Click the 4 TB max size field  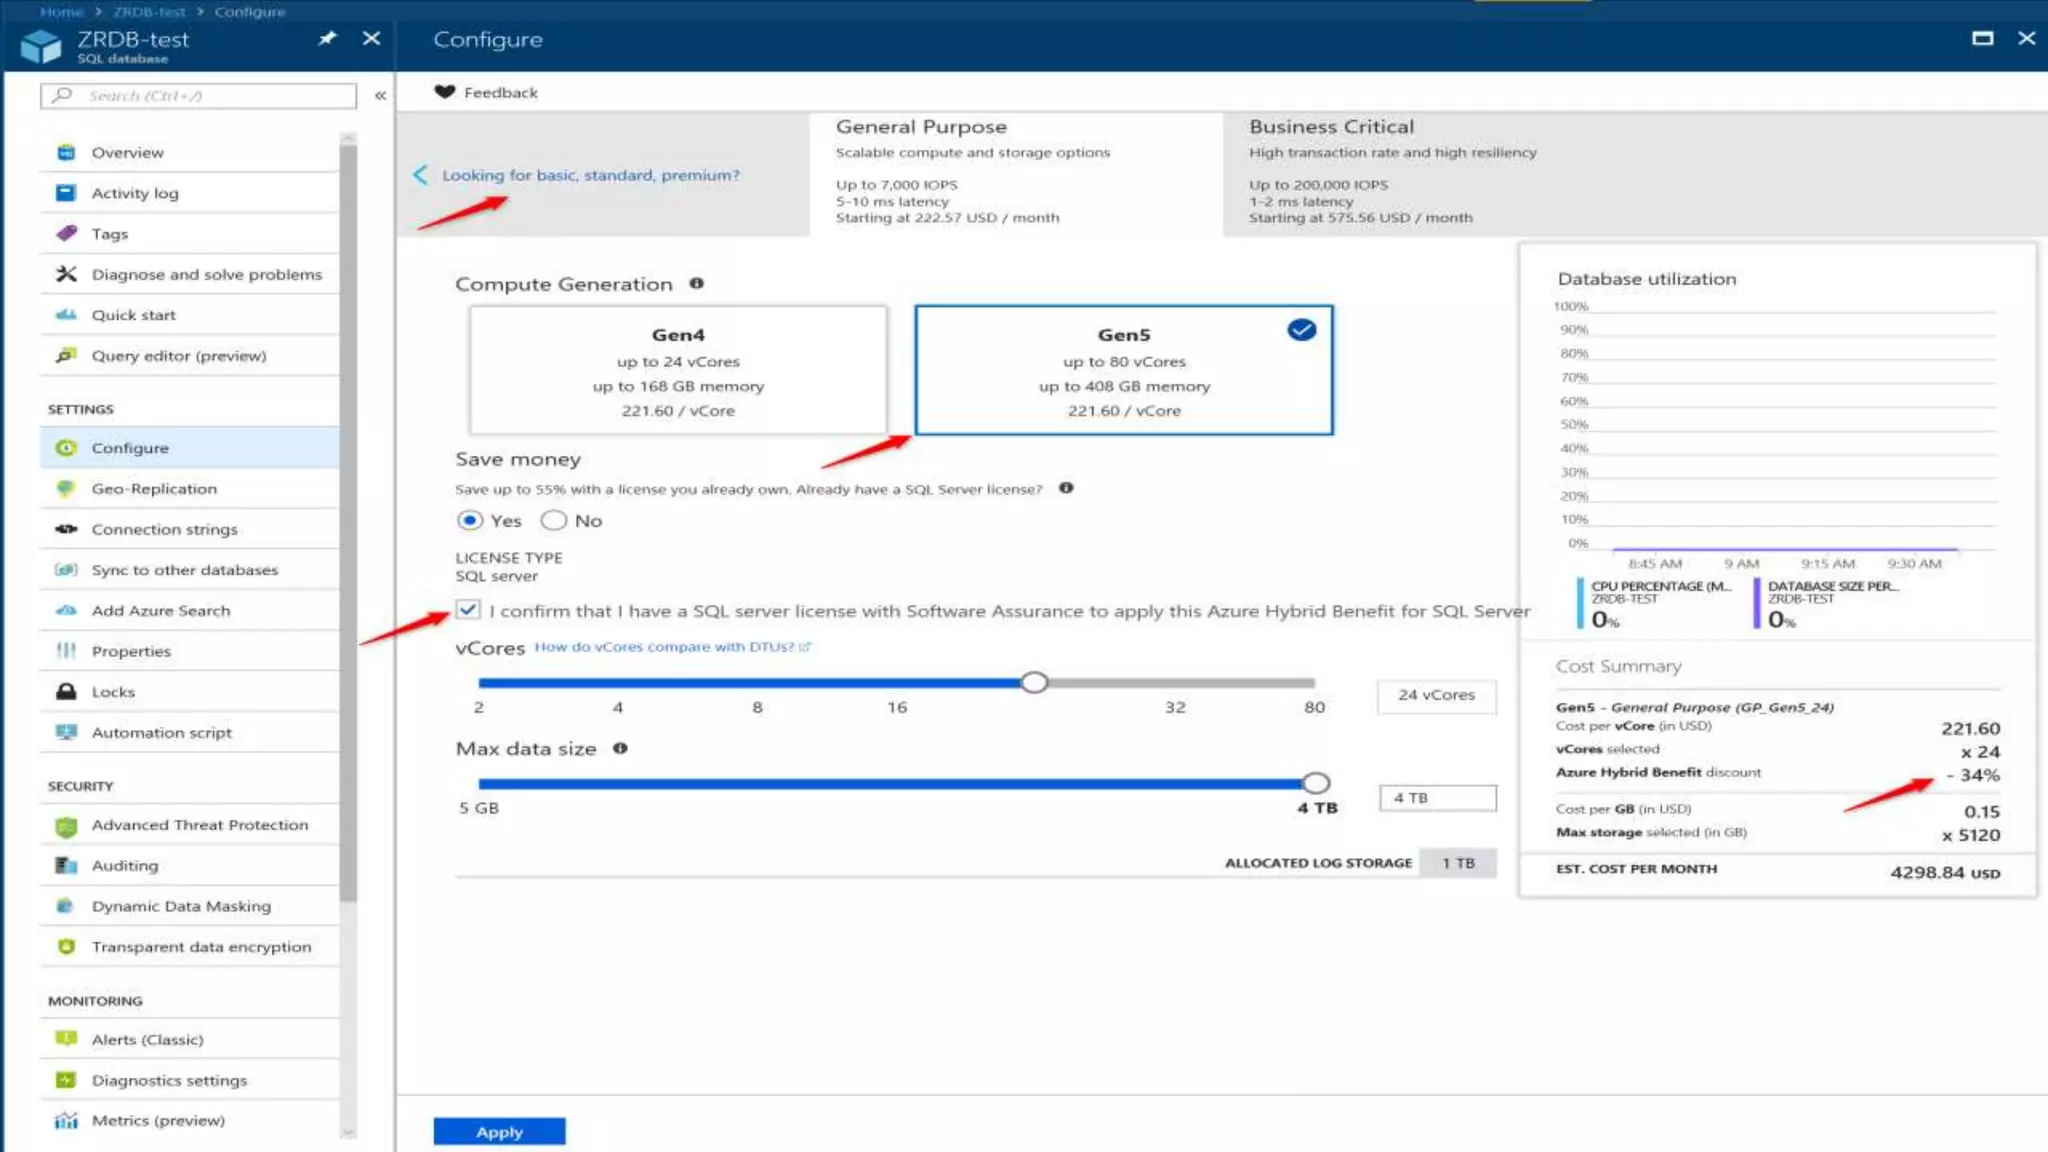coord(1437,797)
